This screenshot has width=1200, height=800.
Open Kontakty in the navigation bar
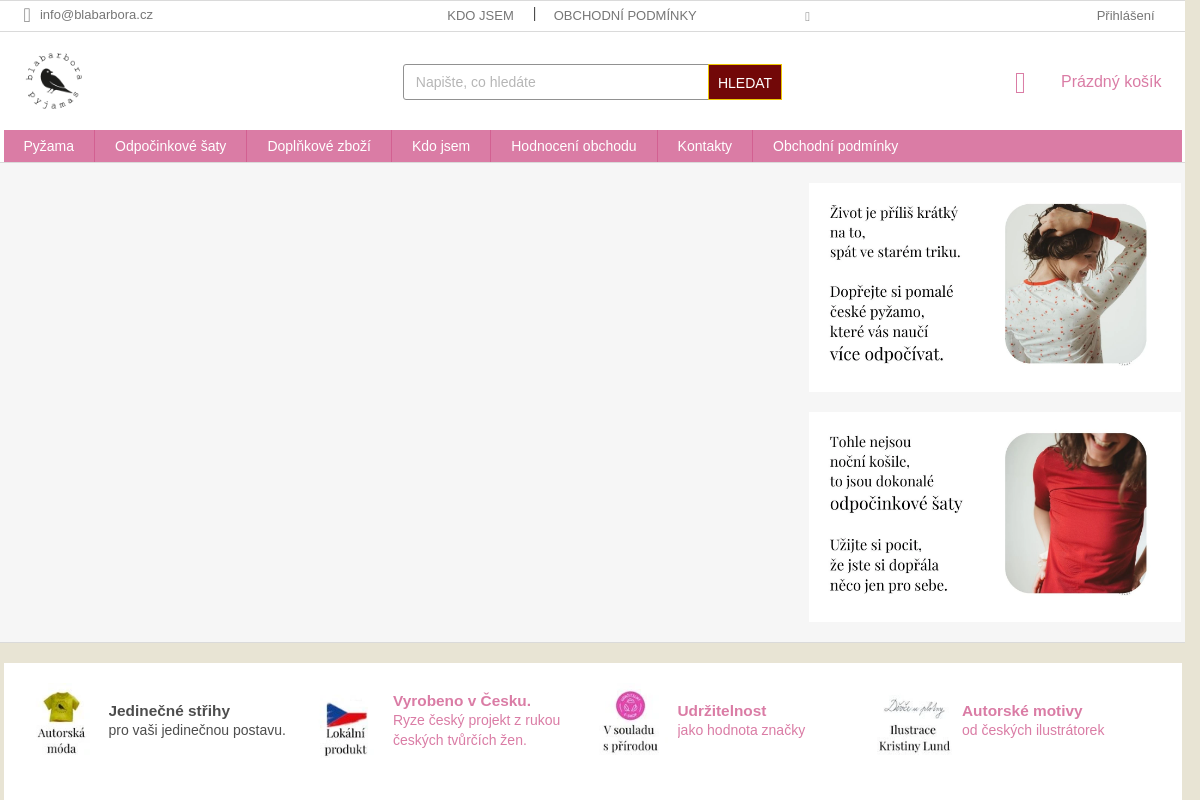[x=705, y=146]
